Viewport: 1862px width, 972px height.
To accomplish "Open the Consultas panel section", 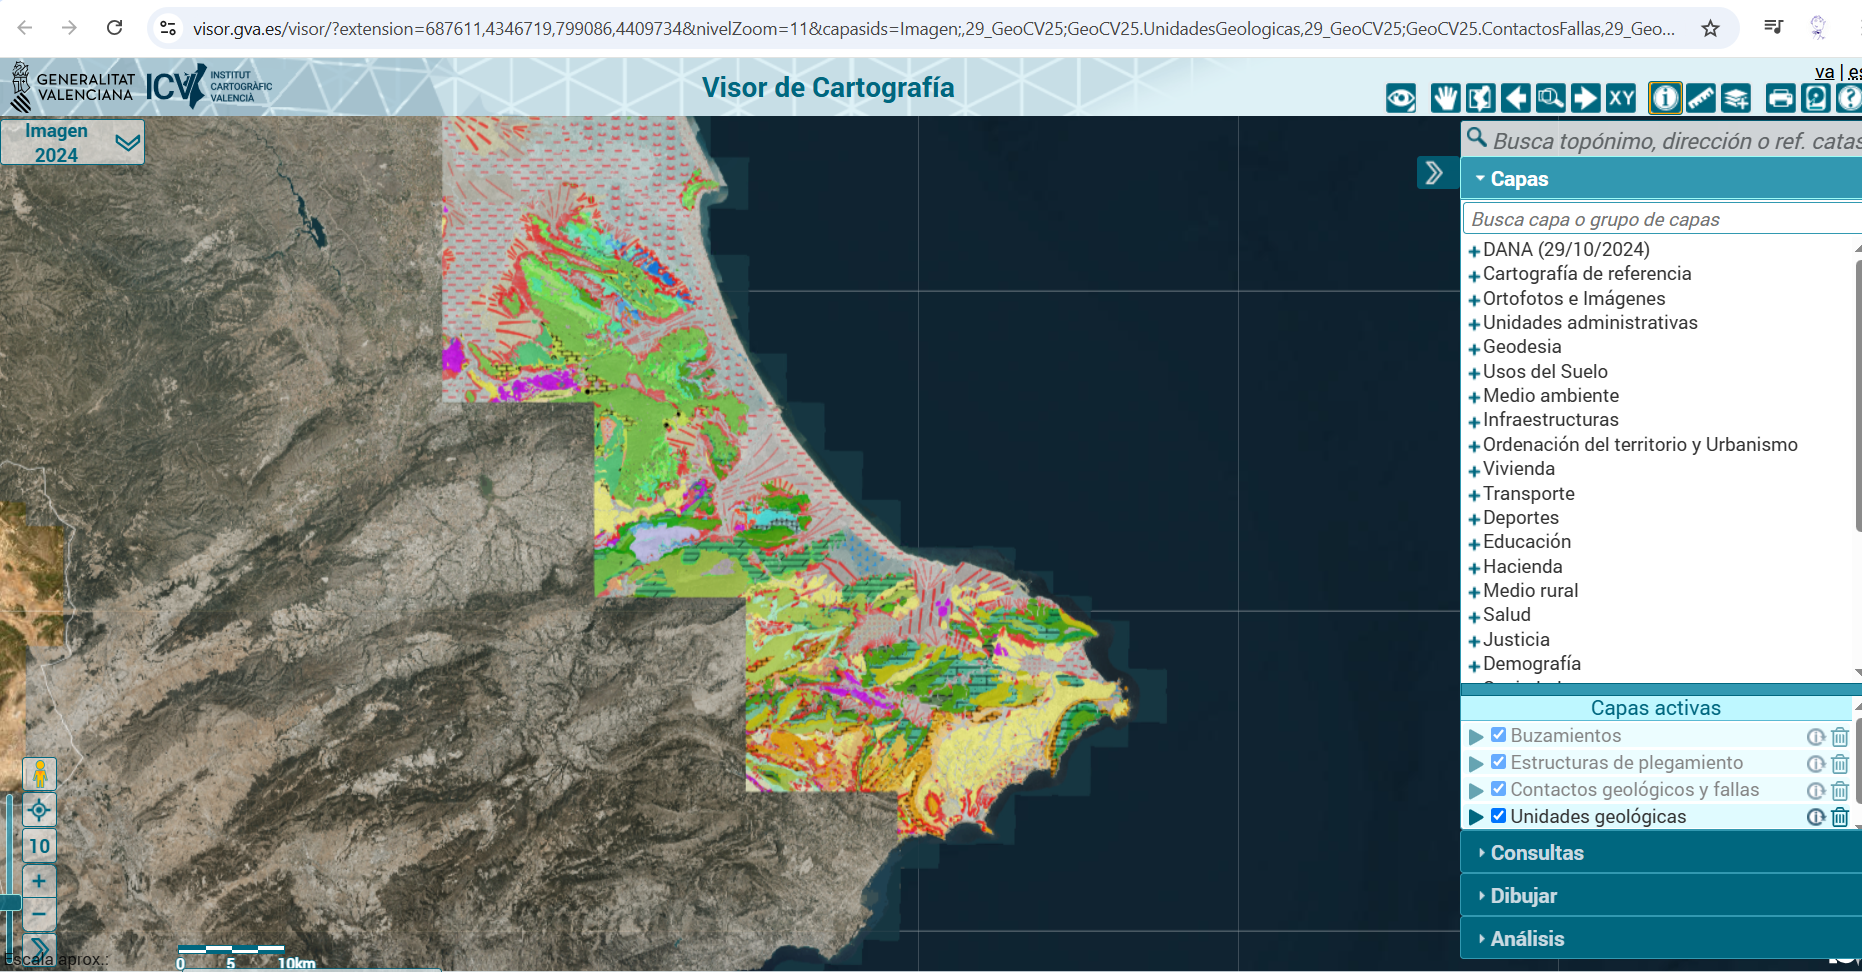I will 1537,853.
